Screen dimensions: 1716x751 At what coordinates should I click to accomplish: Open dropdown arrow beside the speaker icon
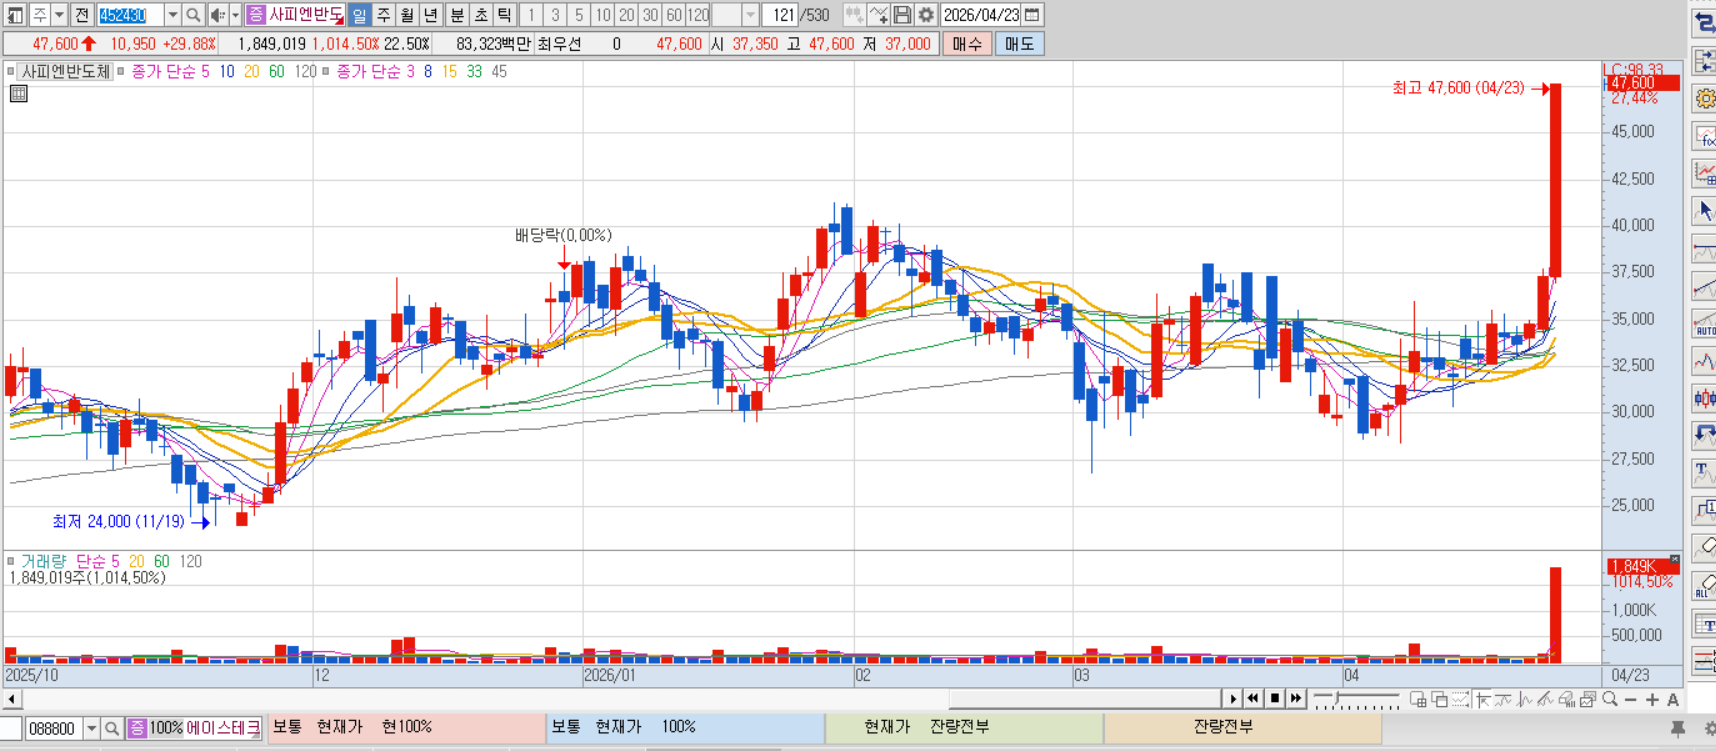[x=235, y=15]
